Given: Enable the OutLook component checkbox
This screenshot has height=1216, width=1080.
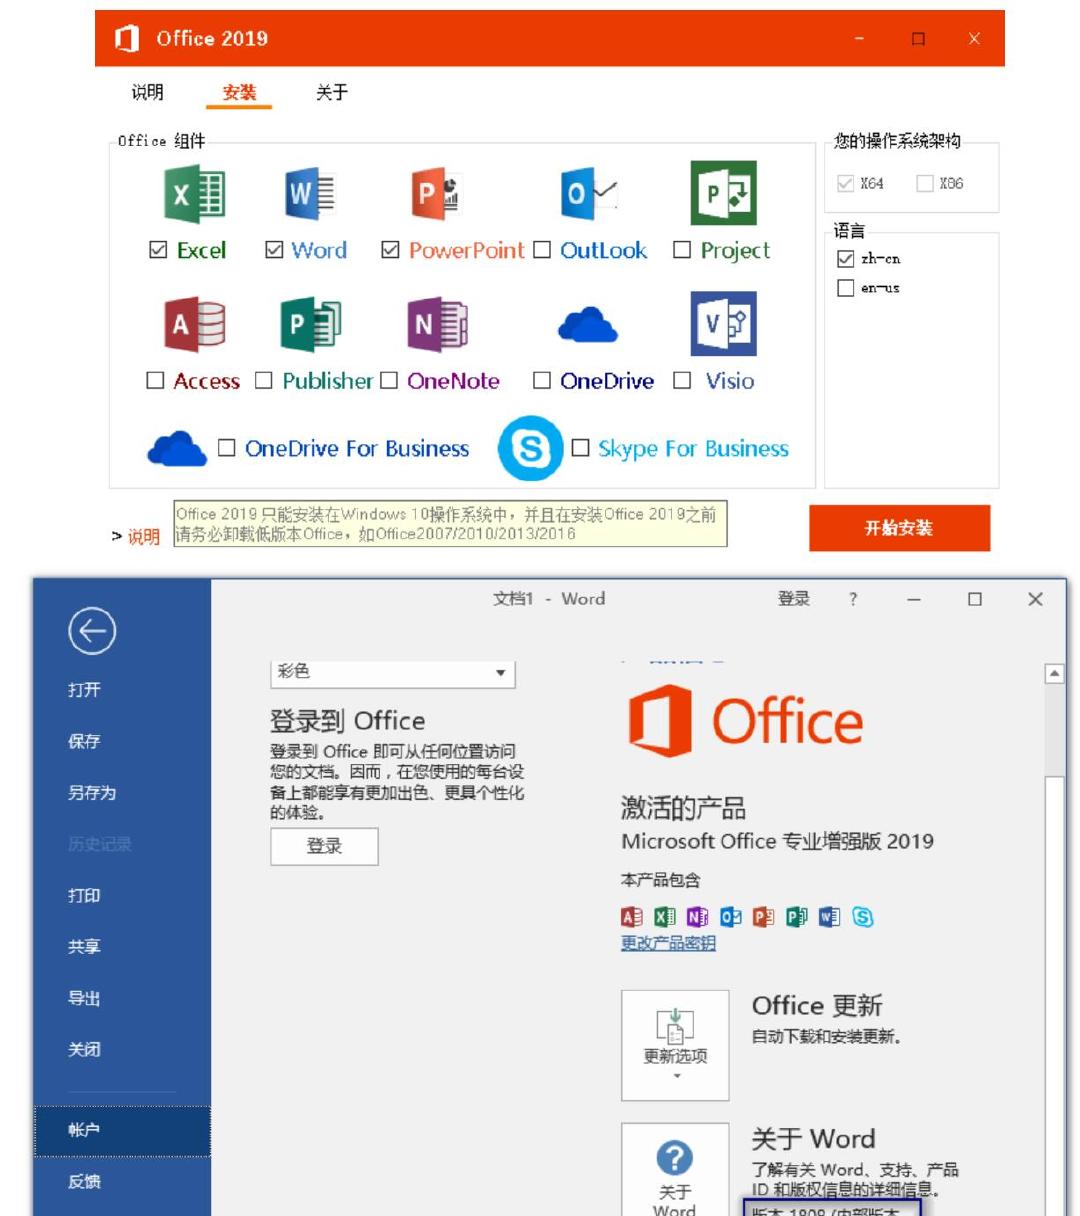Looking at the screenshot, I should (542, 250).
